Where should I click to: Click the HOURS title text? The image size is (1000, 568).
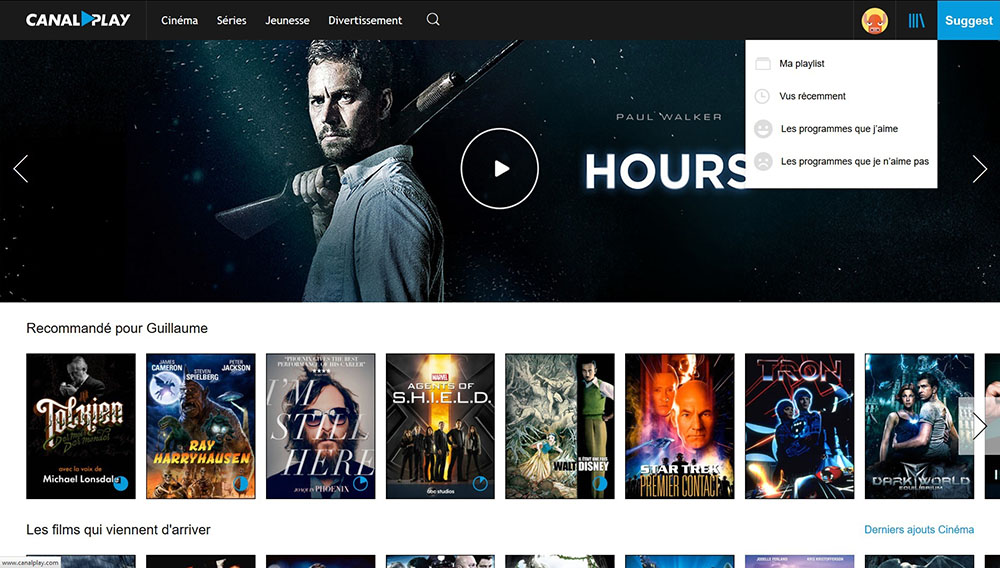(x=665, y=172)
